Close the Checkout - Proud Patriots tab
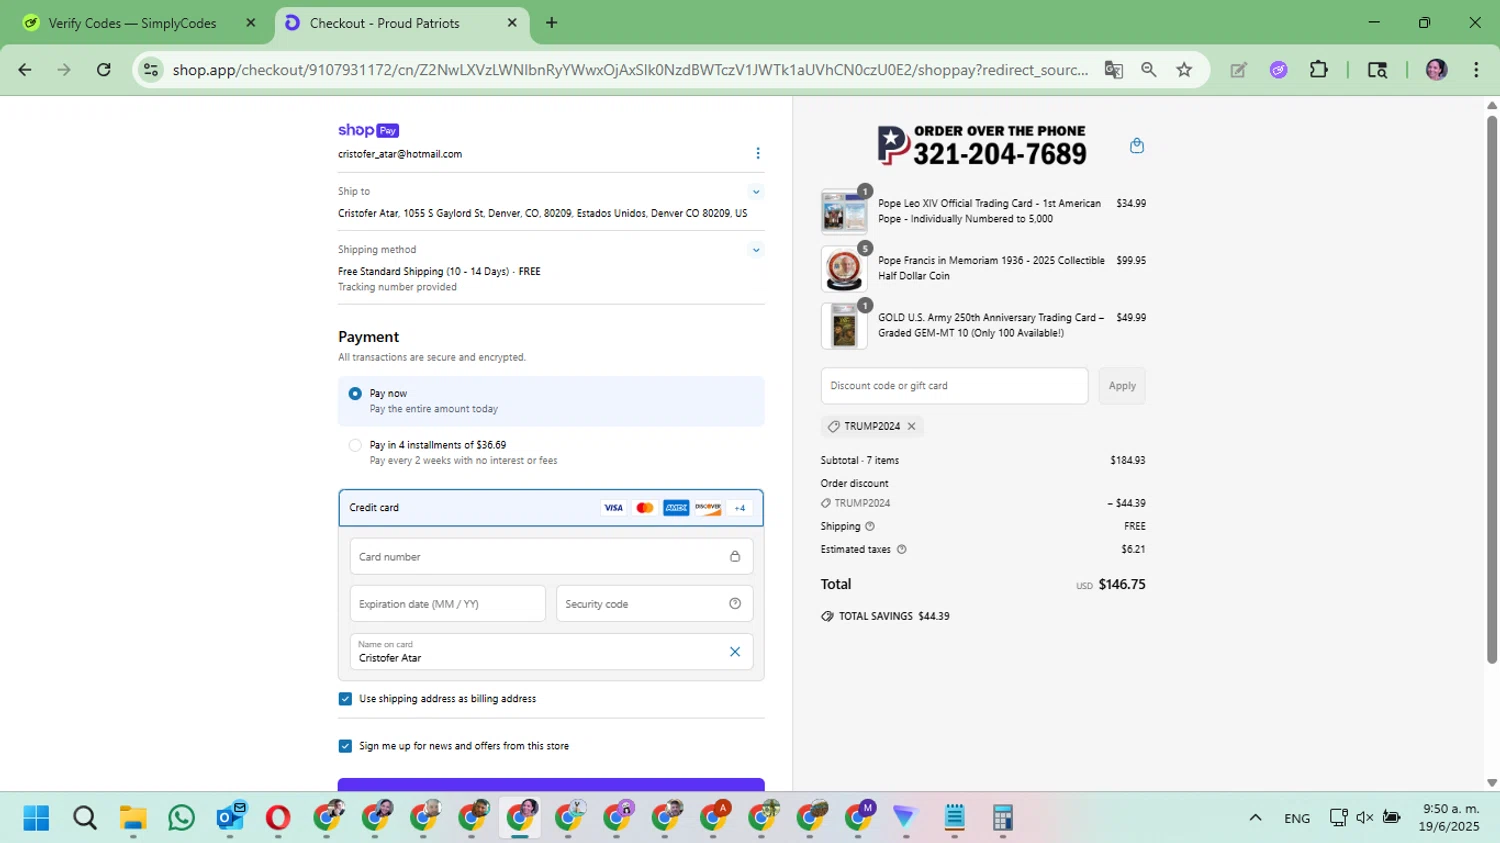 tap(512, 23)
